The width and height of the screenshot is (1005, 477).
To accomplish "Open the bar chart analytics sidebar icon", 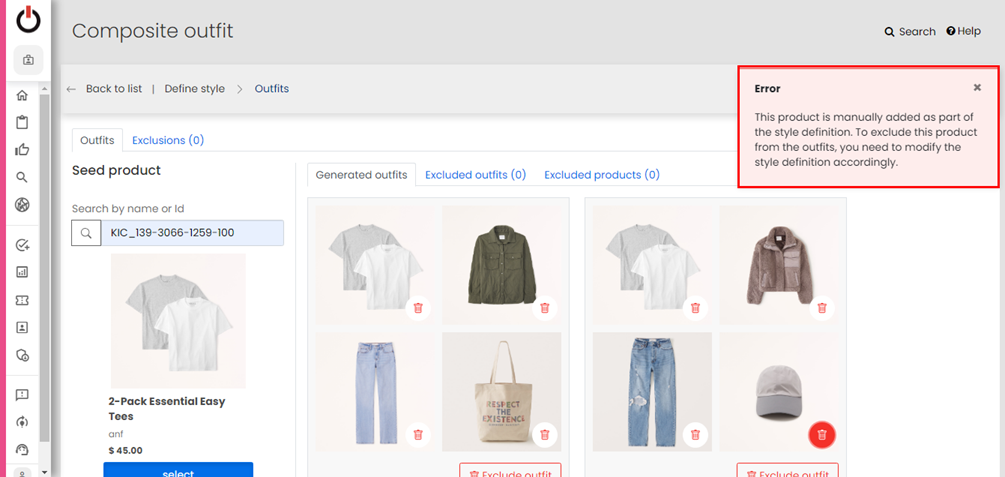I will [x=22, y=272].
